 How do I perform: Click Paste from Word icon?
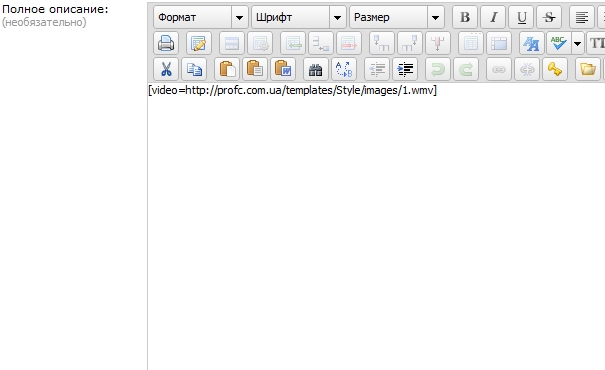283,69
